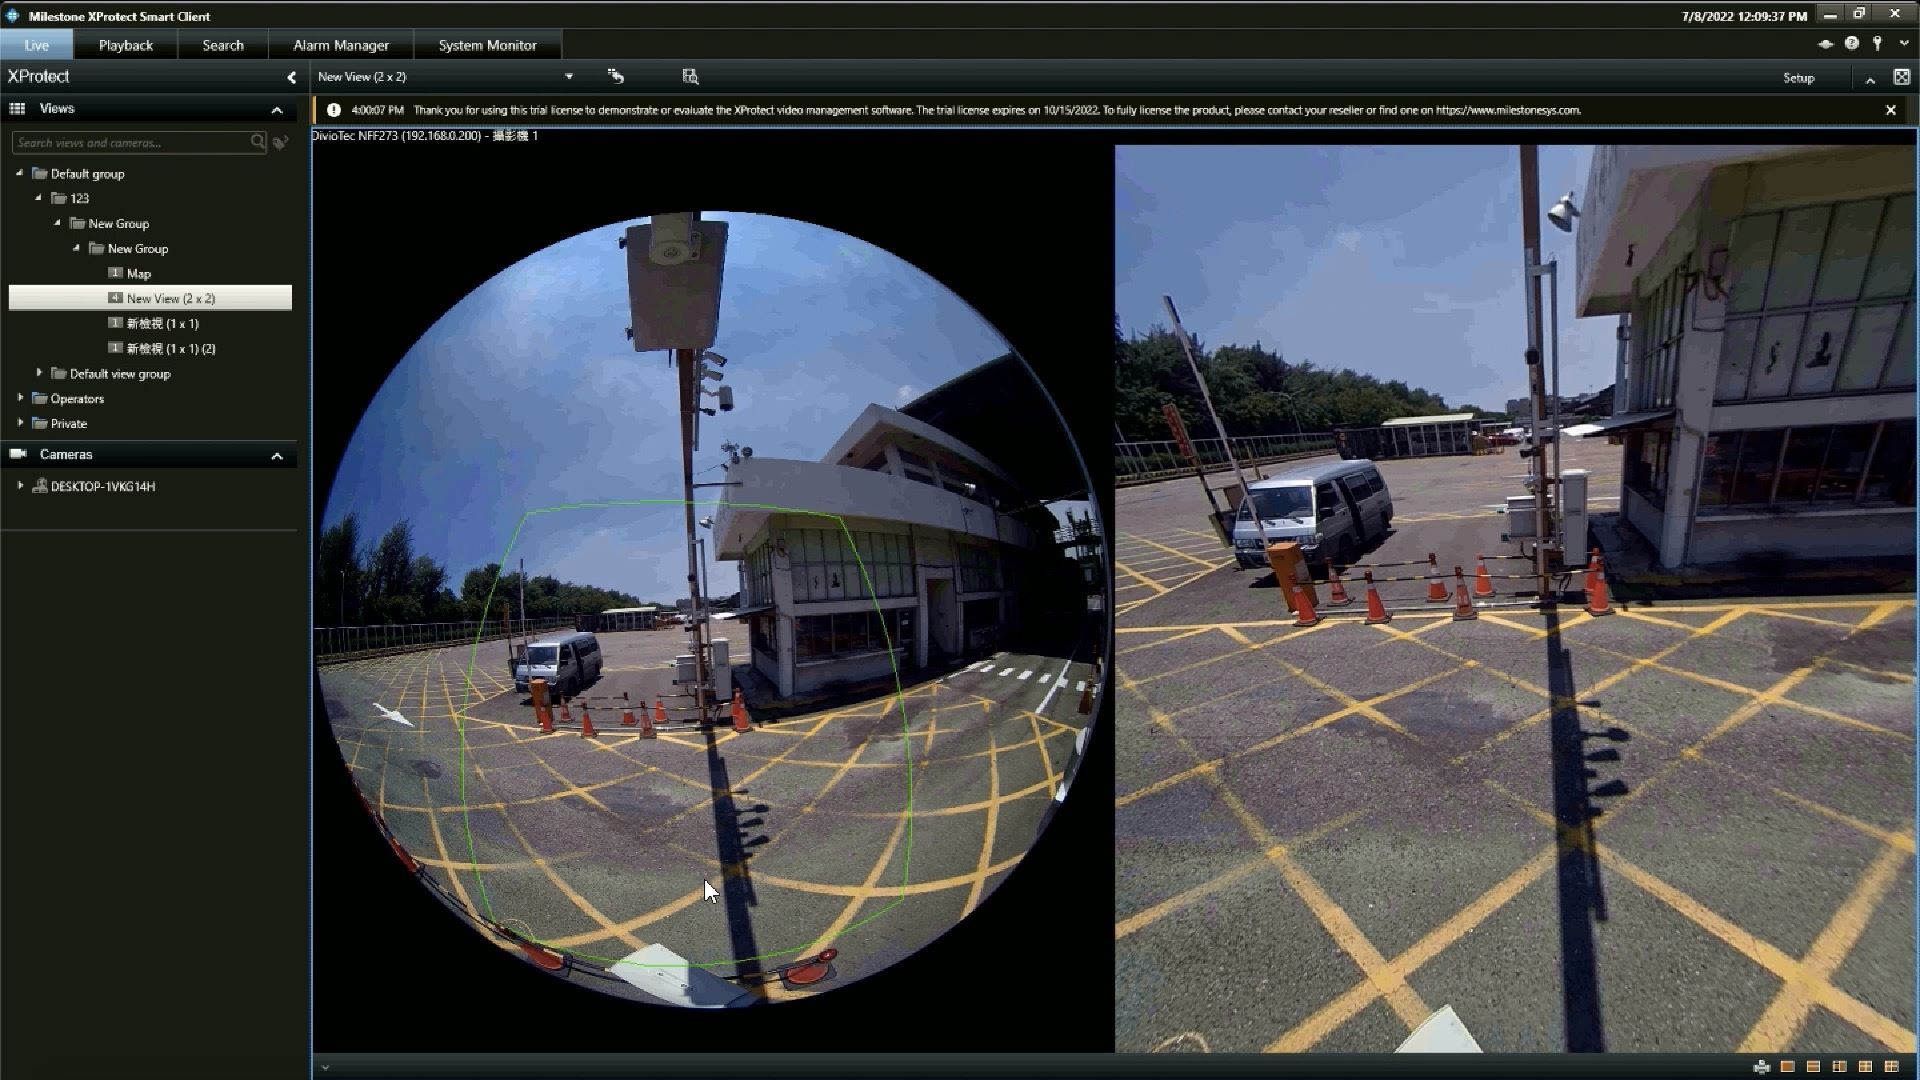Click the dewarped camera view on right
The image size is (1920, 1080).
click(x=1516, y=598)
